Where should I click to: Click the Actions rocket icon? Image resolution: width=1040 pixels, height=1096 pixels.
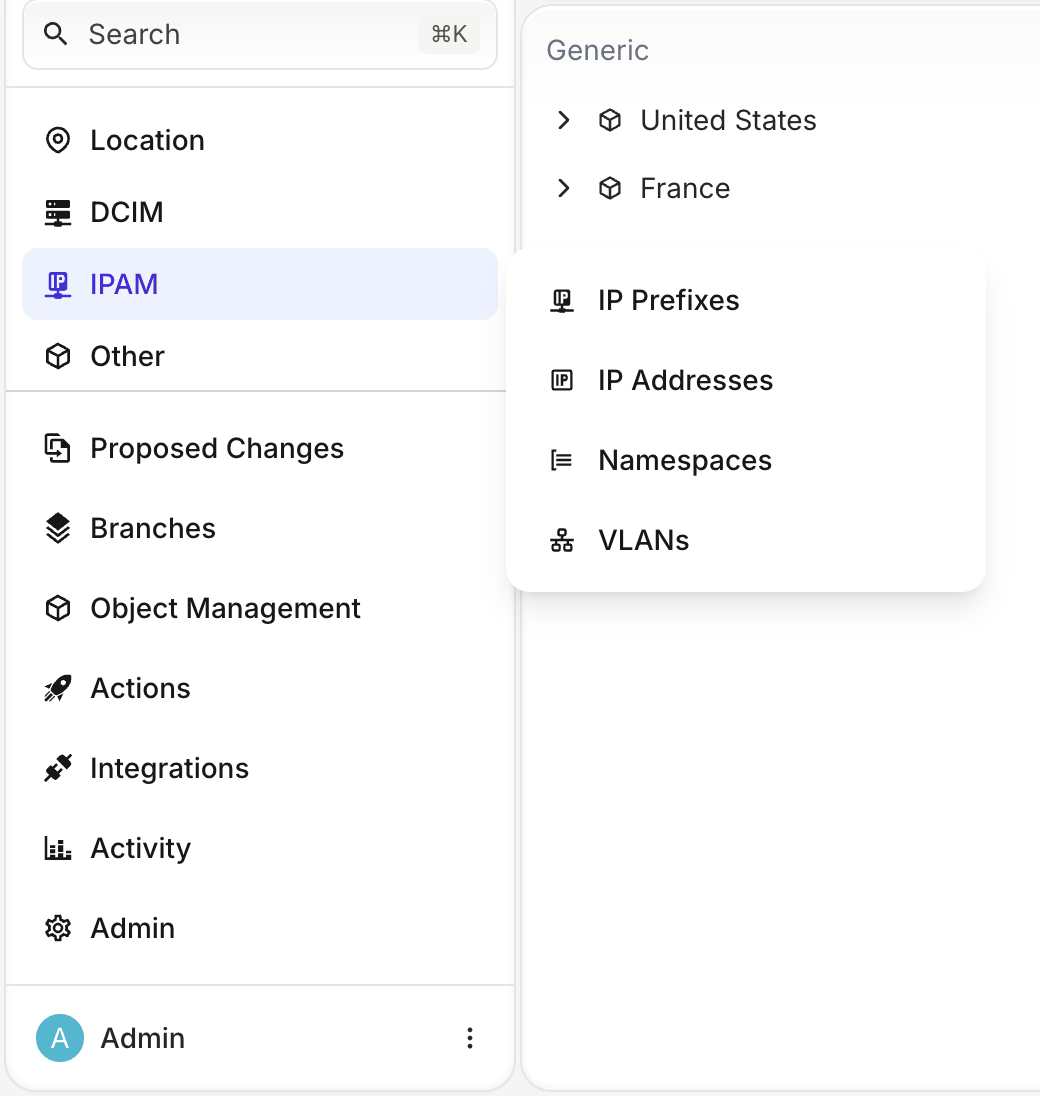coord(58,688)
